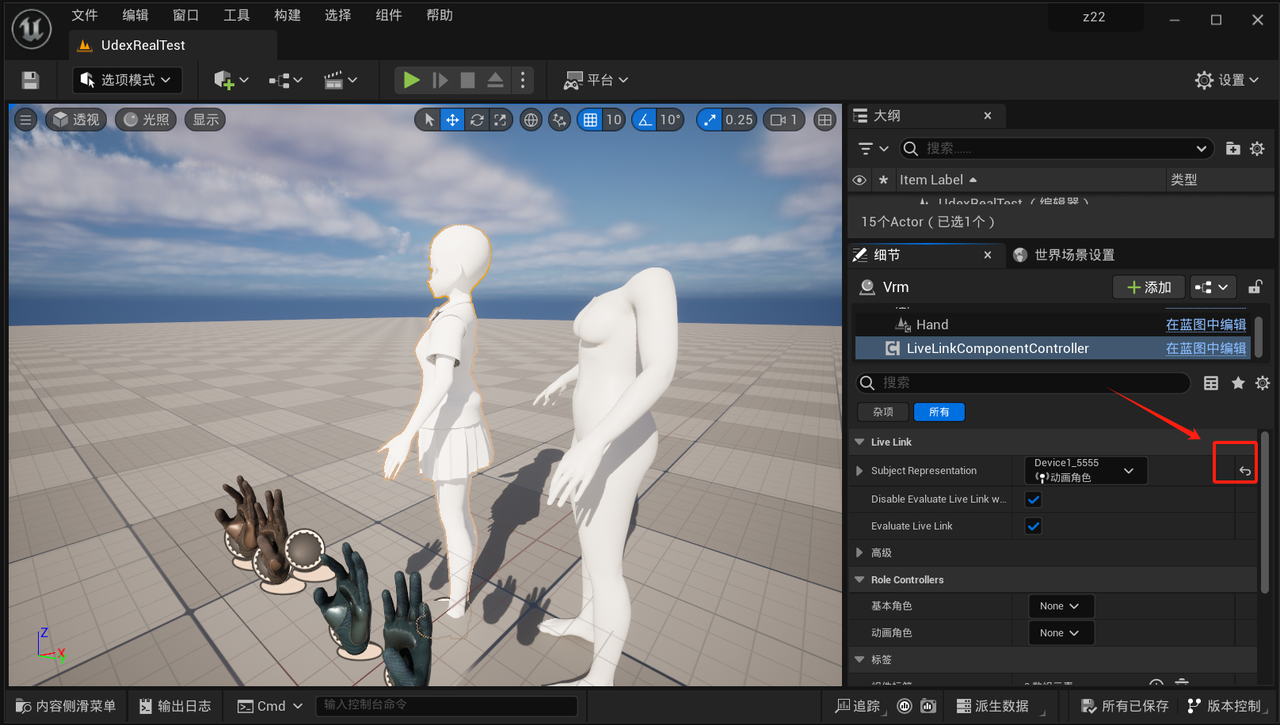This screenshot has width=1280, height=725.
Task: Expand the 高级 advanced section
Action: 860,553
